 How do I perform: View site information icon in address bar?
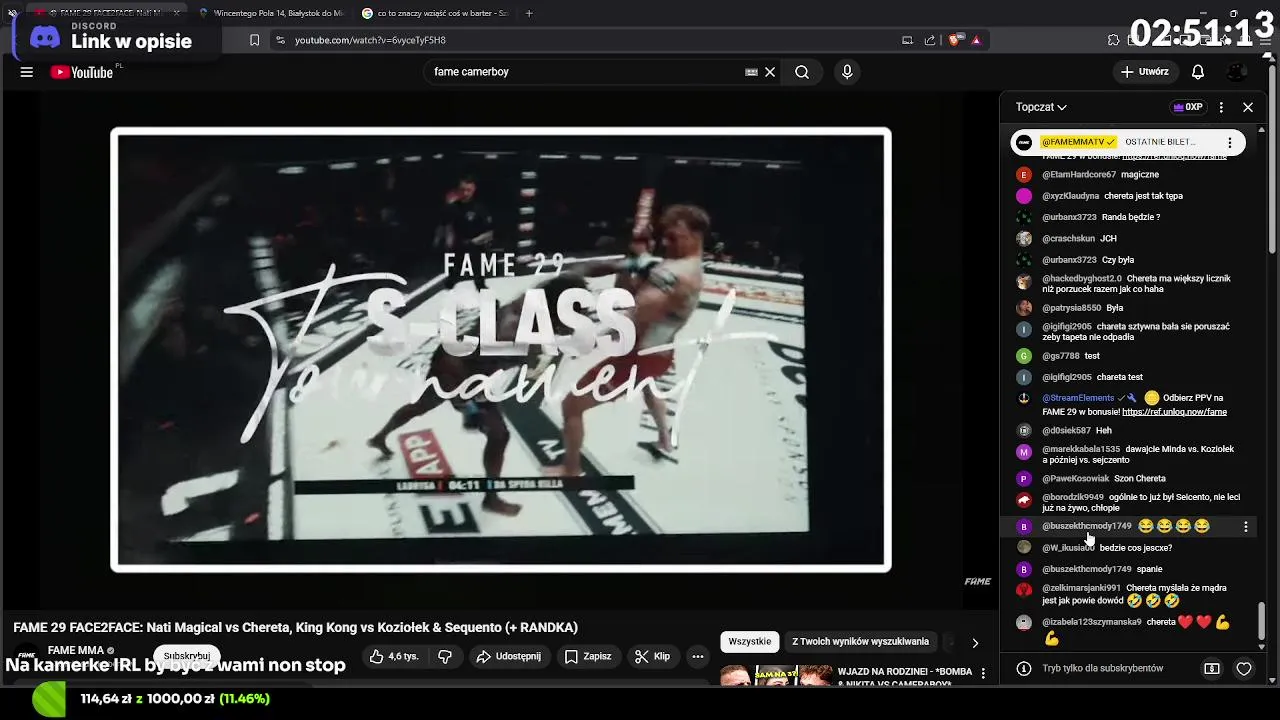pyautogui.click(x=280, y=40)
